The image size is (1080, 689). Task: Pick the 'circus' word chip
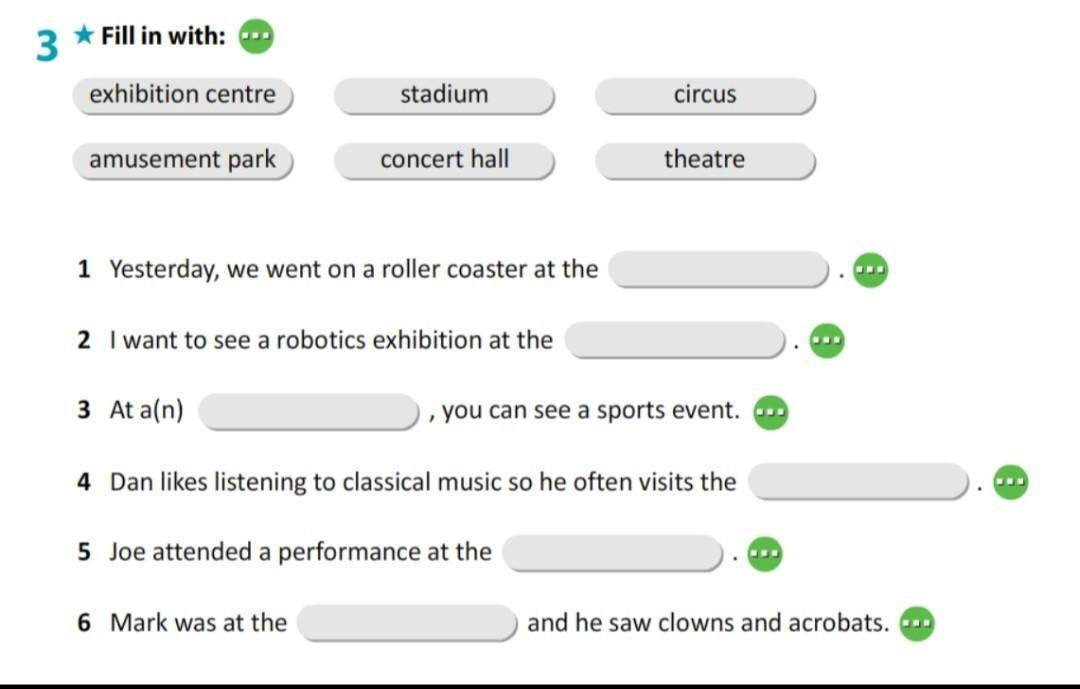pos(705,95)
